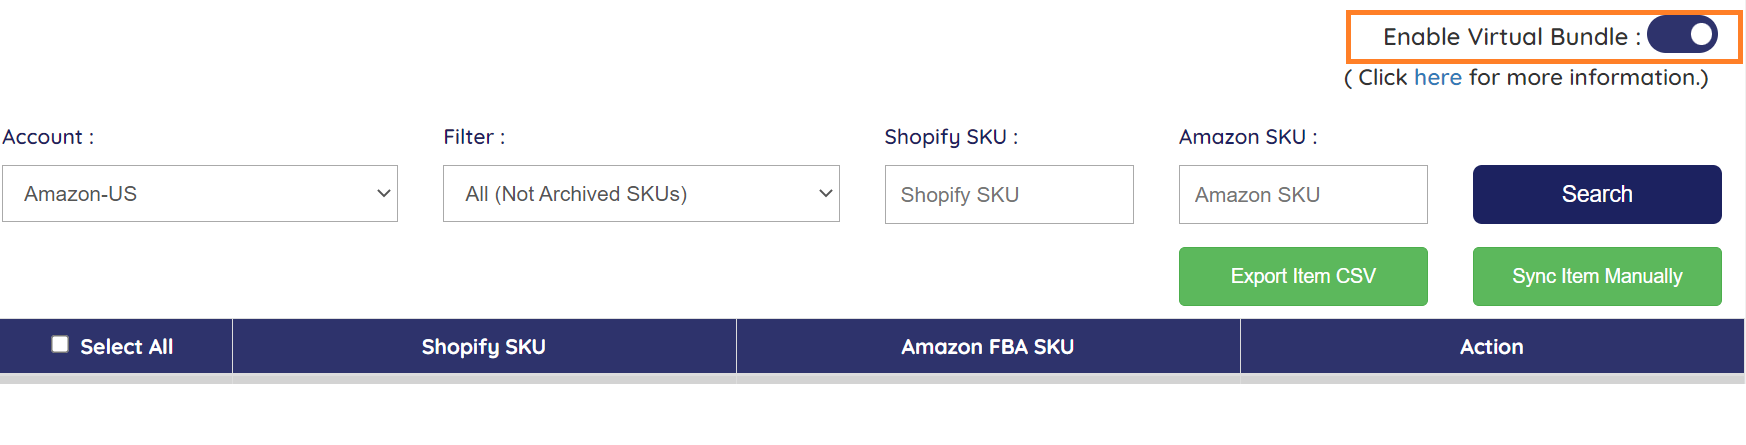Open the Account dropdown showing Amazon-US
Image resolution: width=1746 pixels, height=445 pixels.
pyautogui.click(x=200, y=194)
